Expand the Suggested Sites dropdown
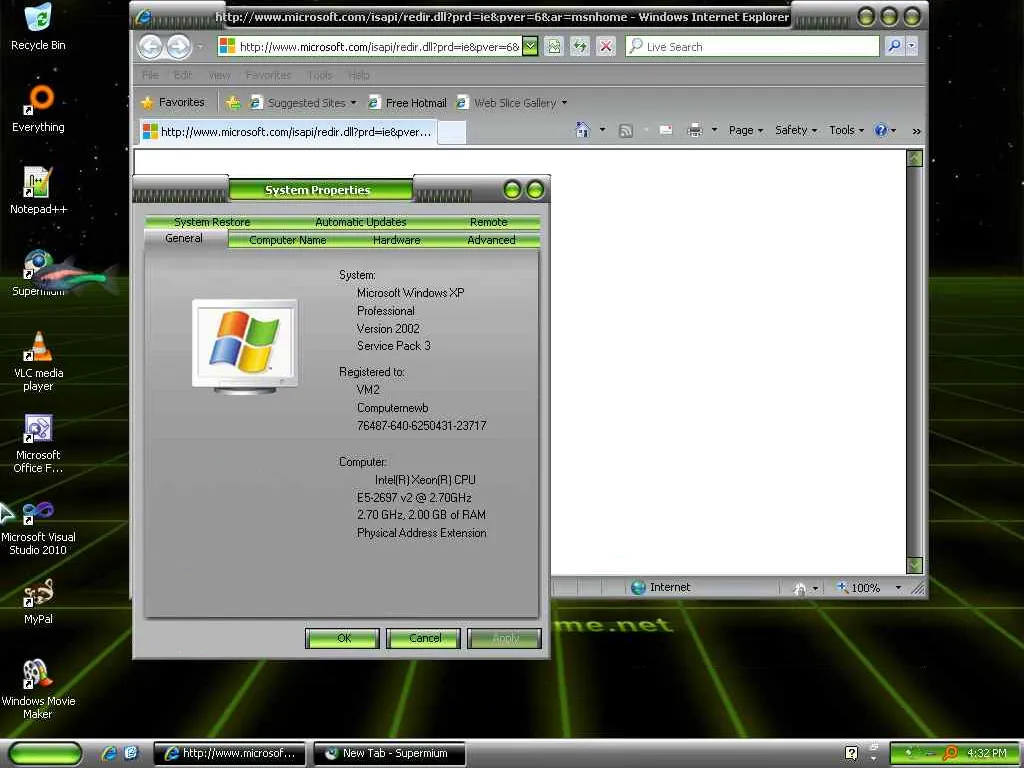1024x768 pixels. coord(353,103)
